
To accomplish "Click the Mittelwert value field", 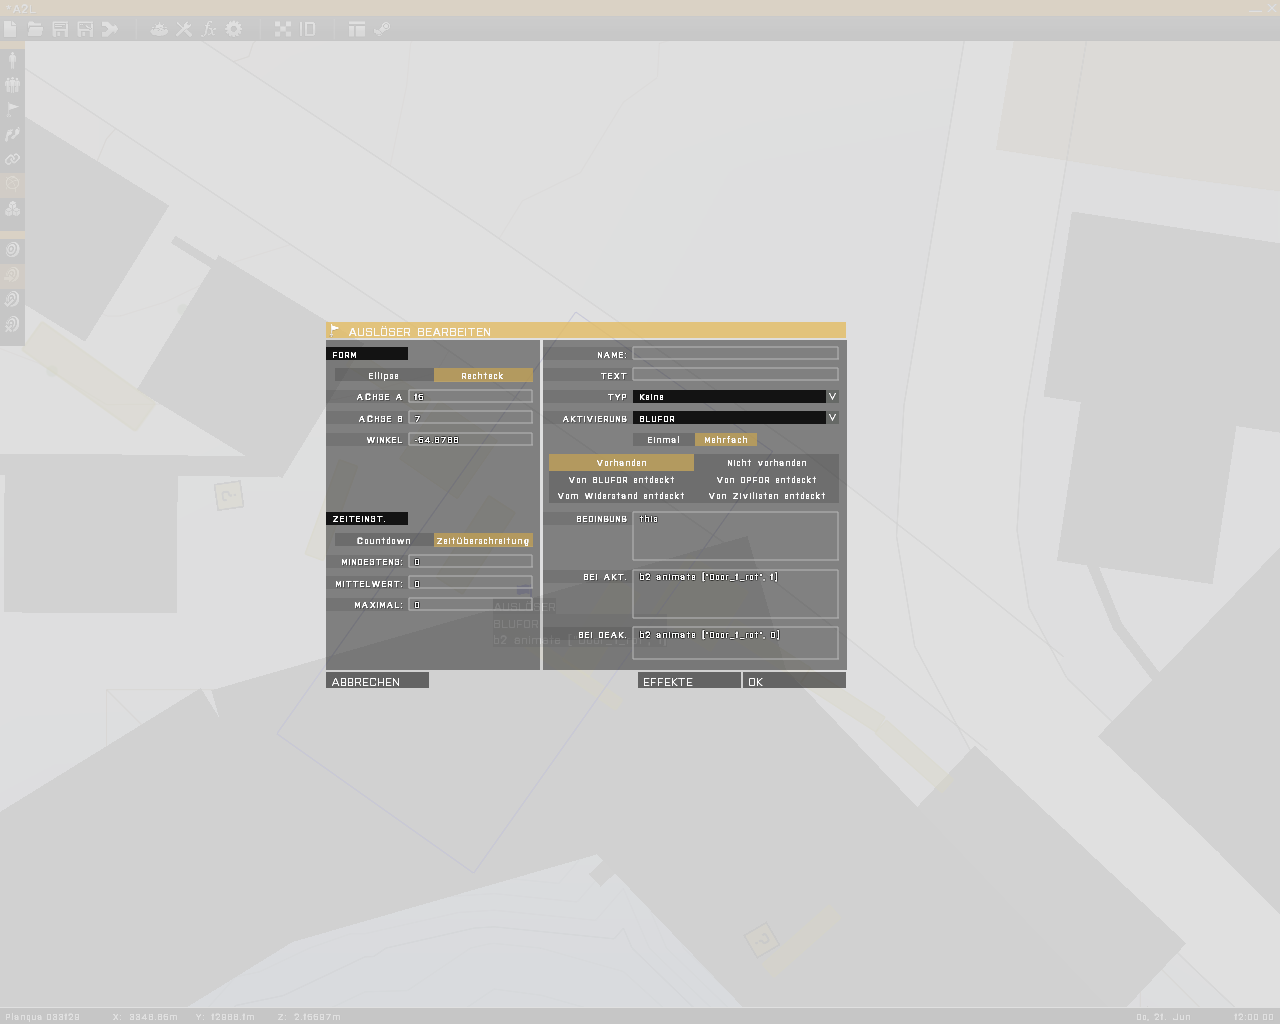I will (470, 583).
